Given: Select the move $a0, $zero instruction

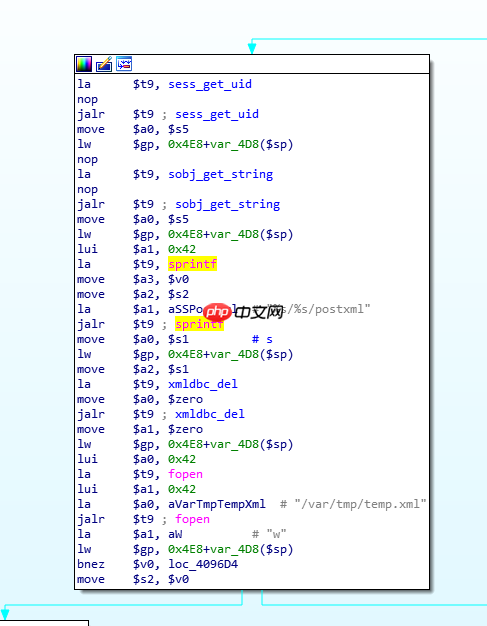Looking at the screenshot, I should pyautogui.click(x=140, y=399).
